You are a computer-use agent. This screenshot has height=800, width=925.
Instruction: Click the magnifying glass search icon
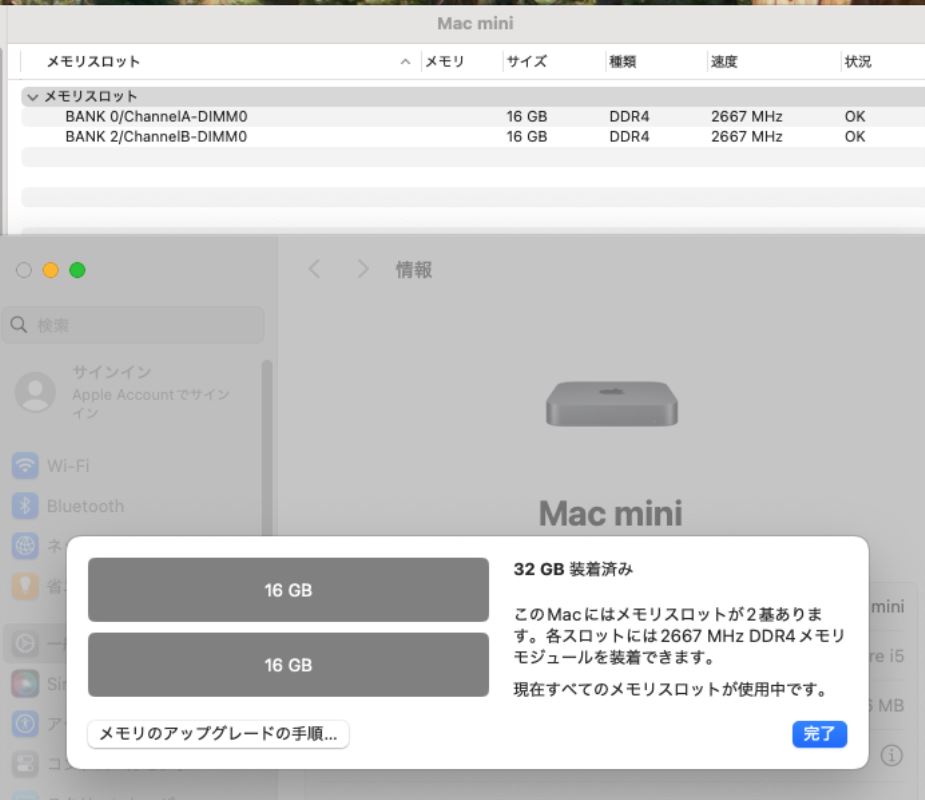(x=19, y=325)
